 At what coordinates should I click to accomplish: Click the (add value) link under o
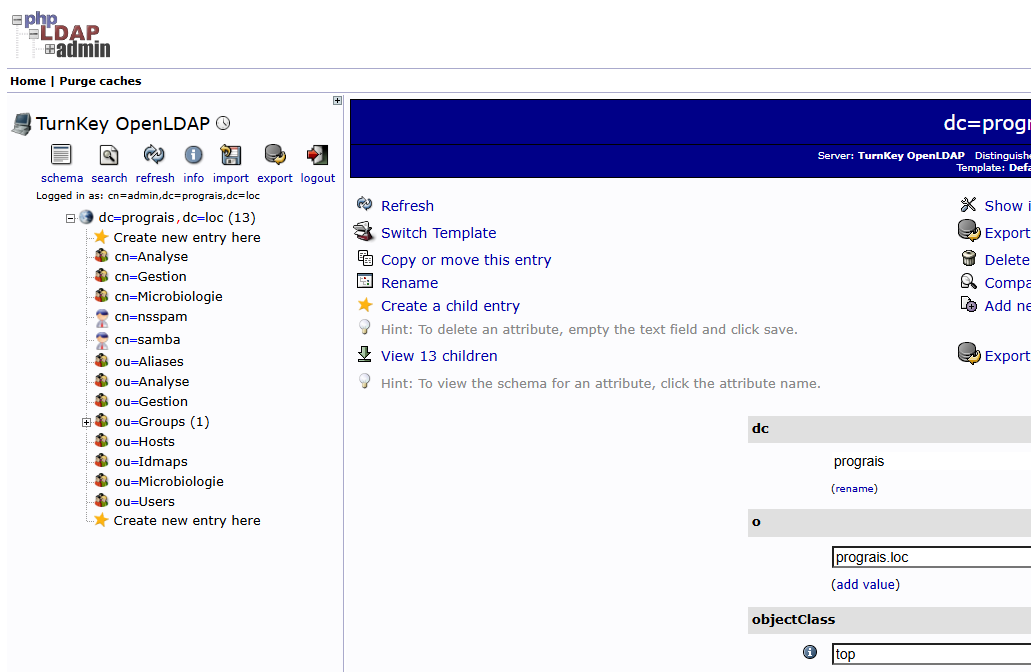[x=865, y=585]
